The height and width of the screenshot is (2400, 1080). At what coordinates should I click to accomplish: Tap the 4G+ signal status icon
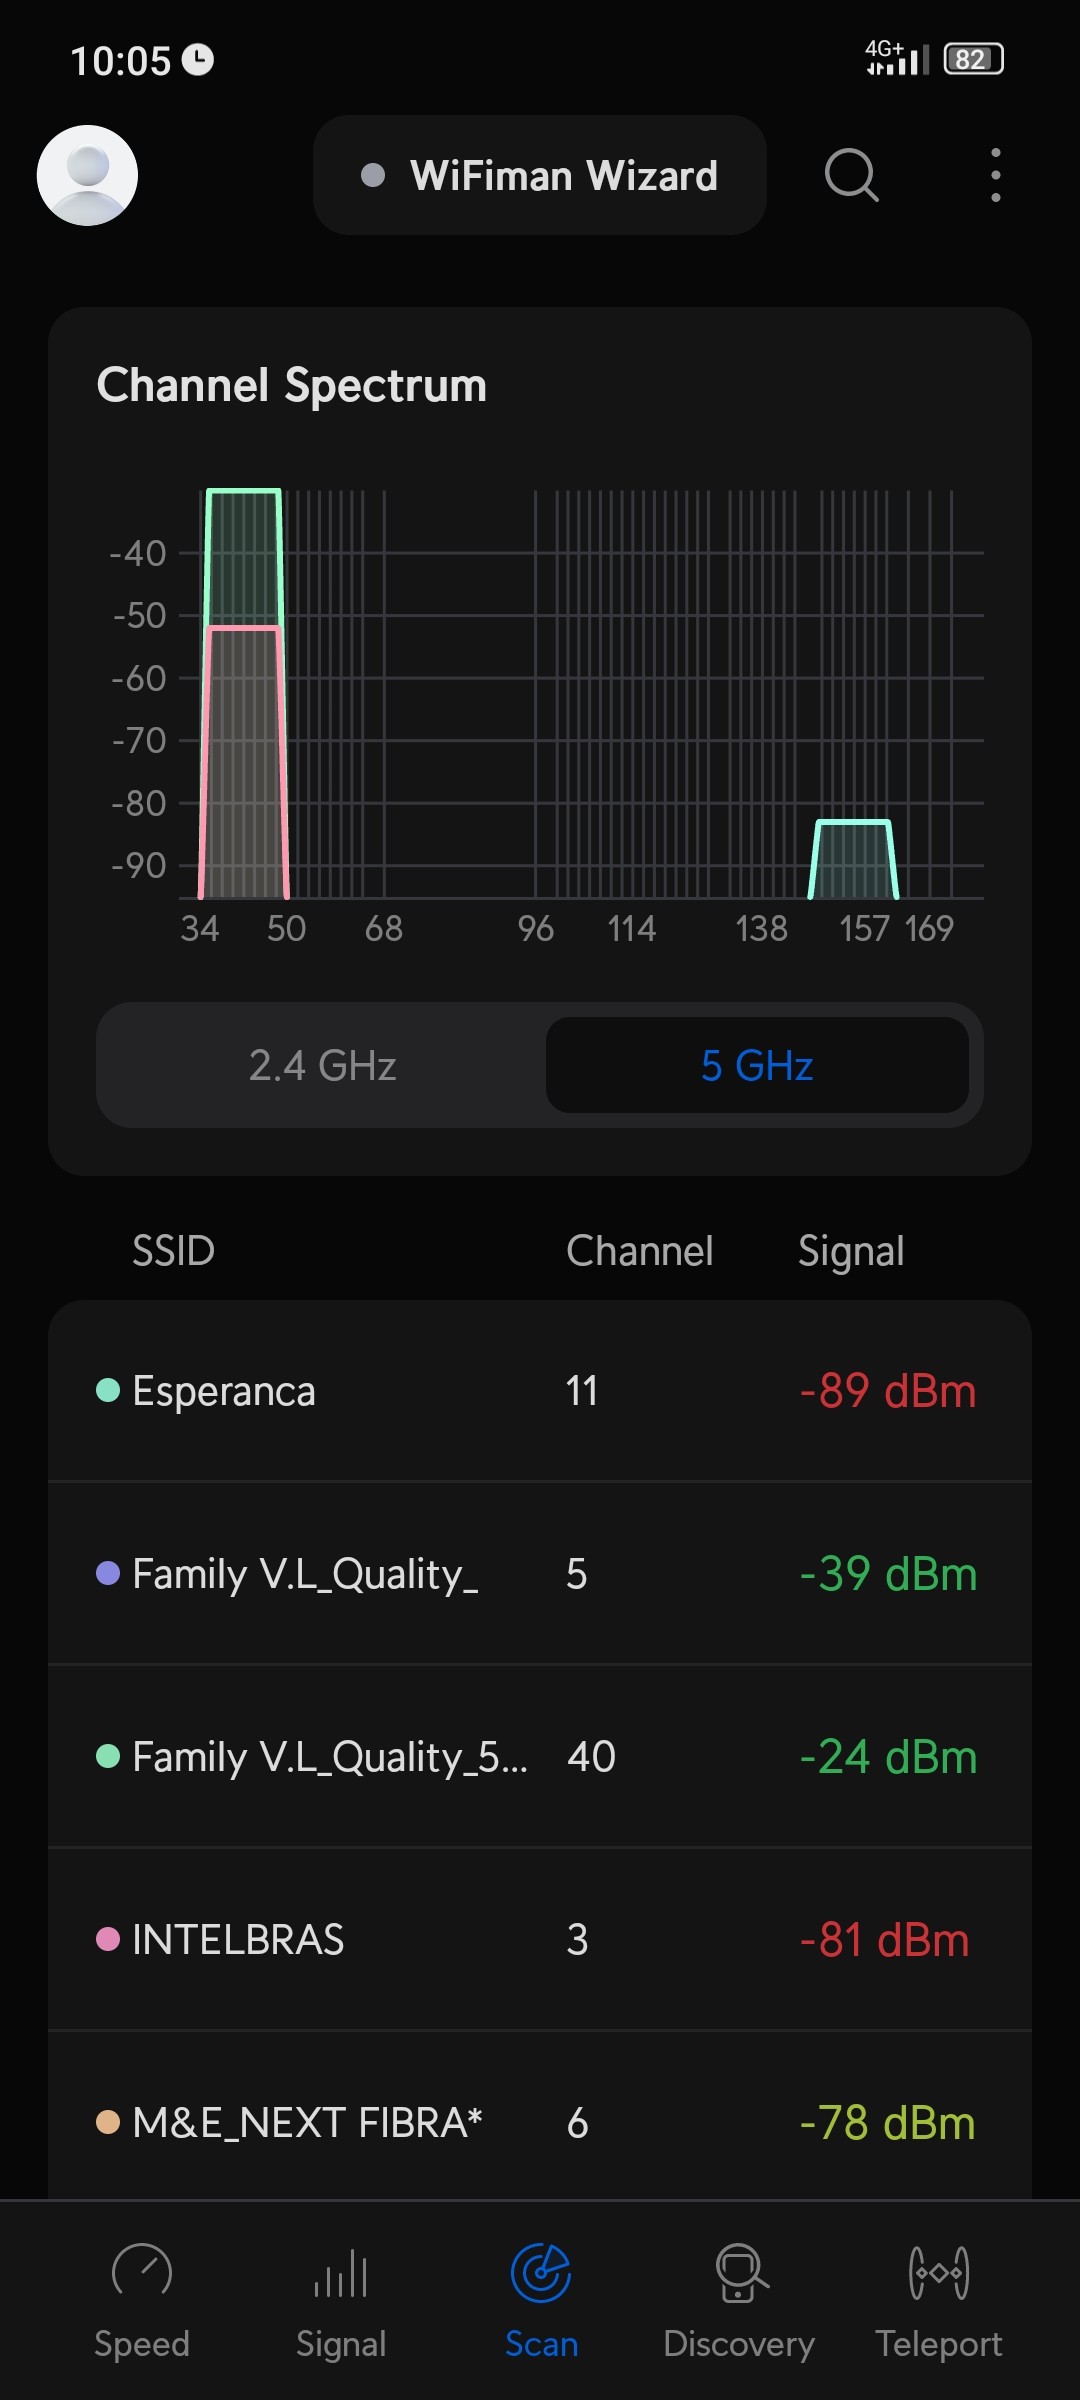click(x=897, y=58)
